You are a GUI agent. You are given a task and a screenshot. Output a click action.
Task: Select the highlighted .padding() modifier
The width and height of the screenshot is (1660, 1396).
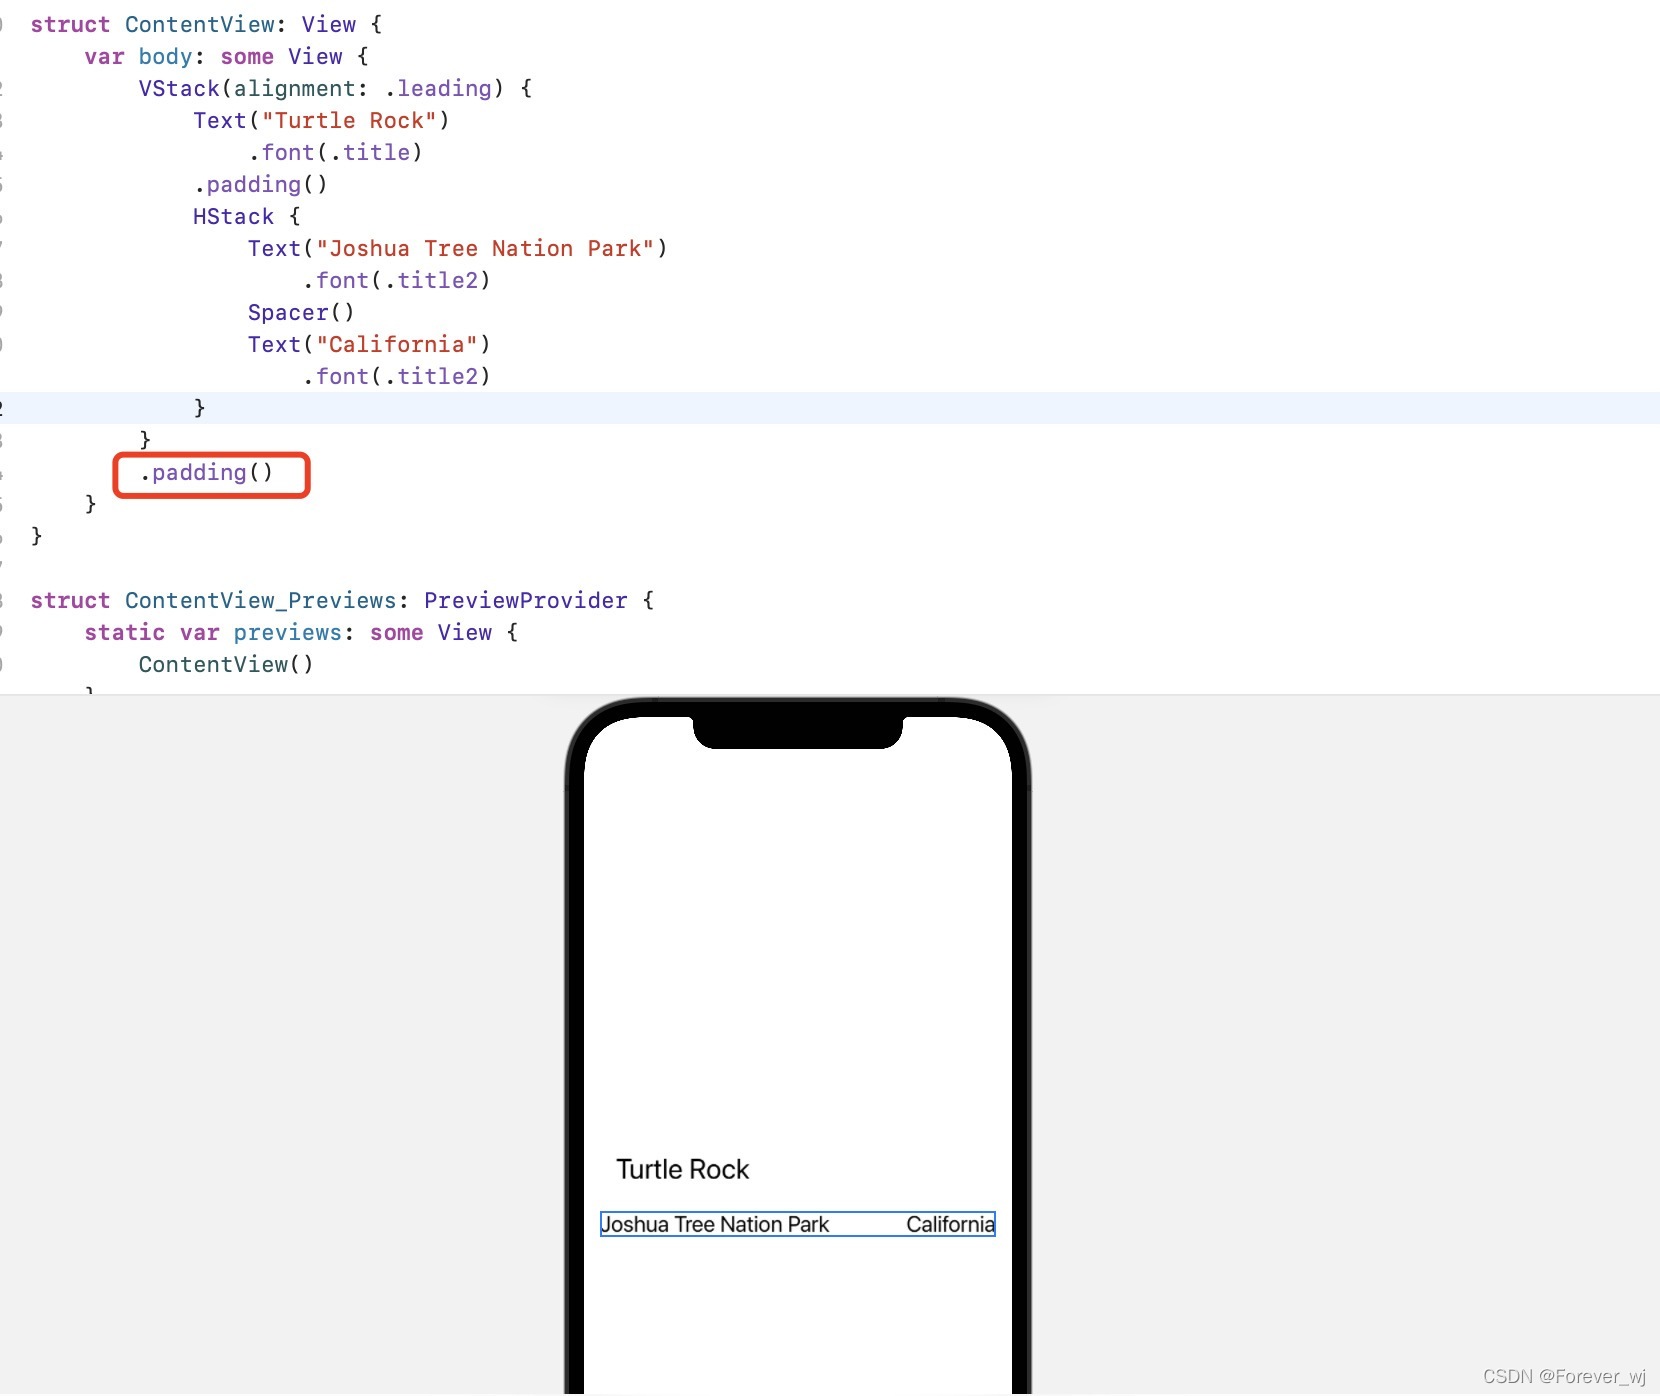[x=207, y=473]
